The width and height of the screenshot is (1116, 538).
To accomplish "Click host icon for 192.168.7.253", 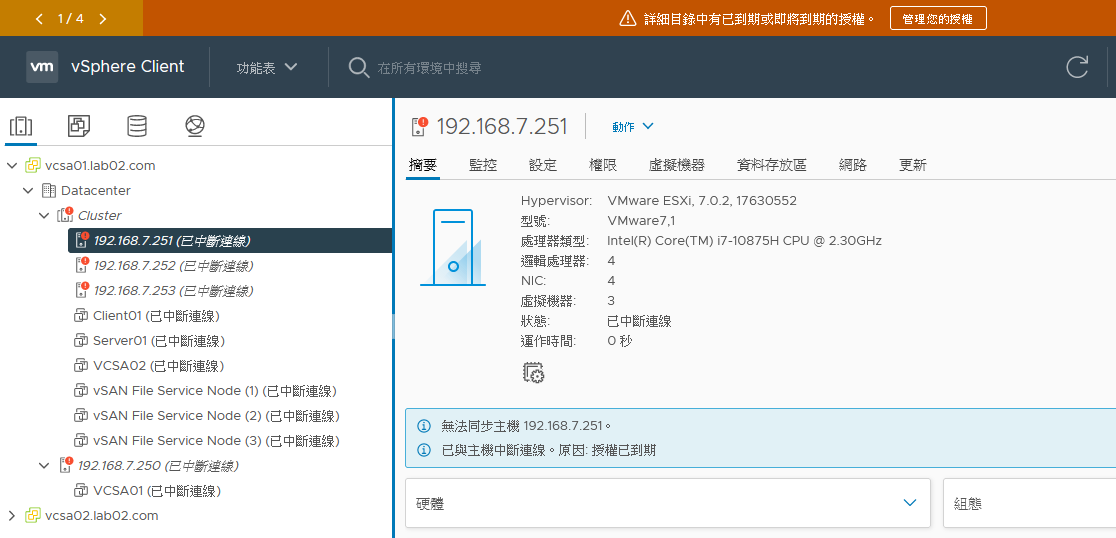I will pos(82,290).
